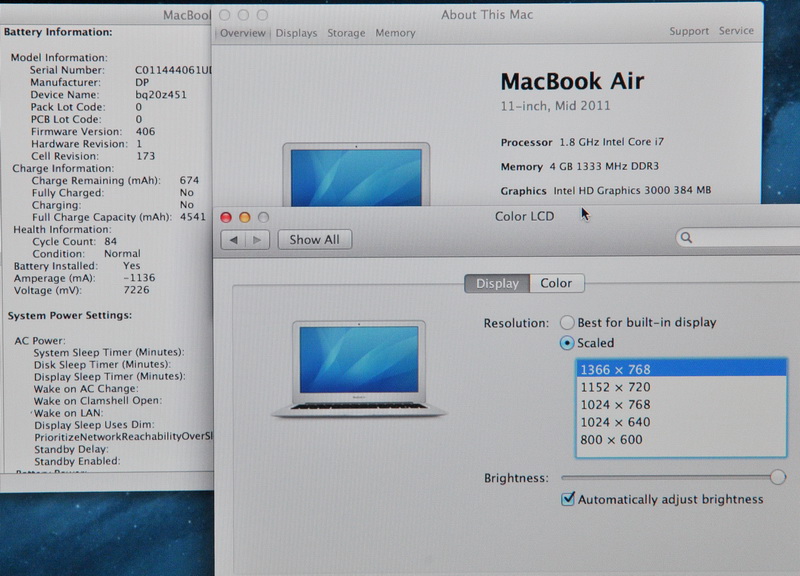Choose 1152 × 720 resolution

(x=681, y=387)
